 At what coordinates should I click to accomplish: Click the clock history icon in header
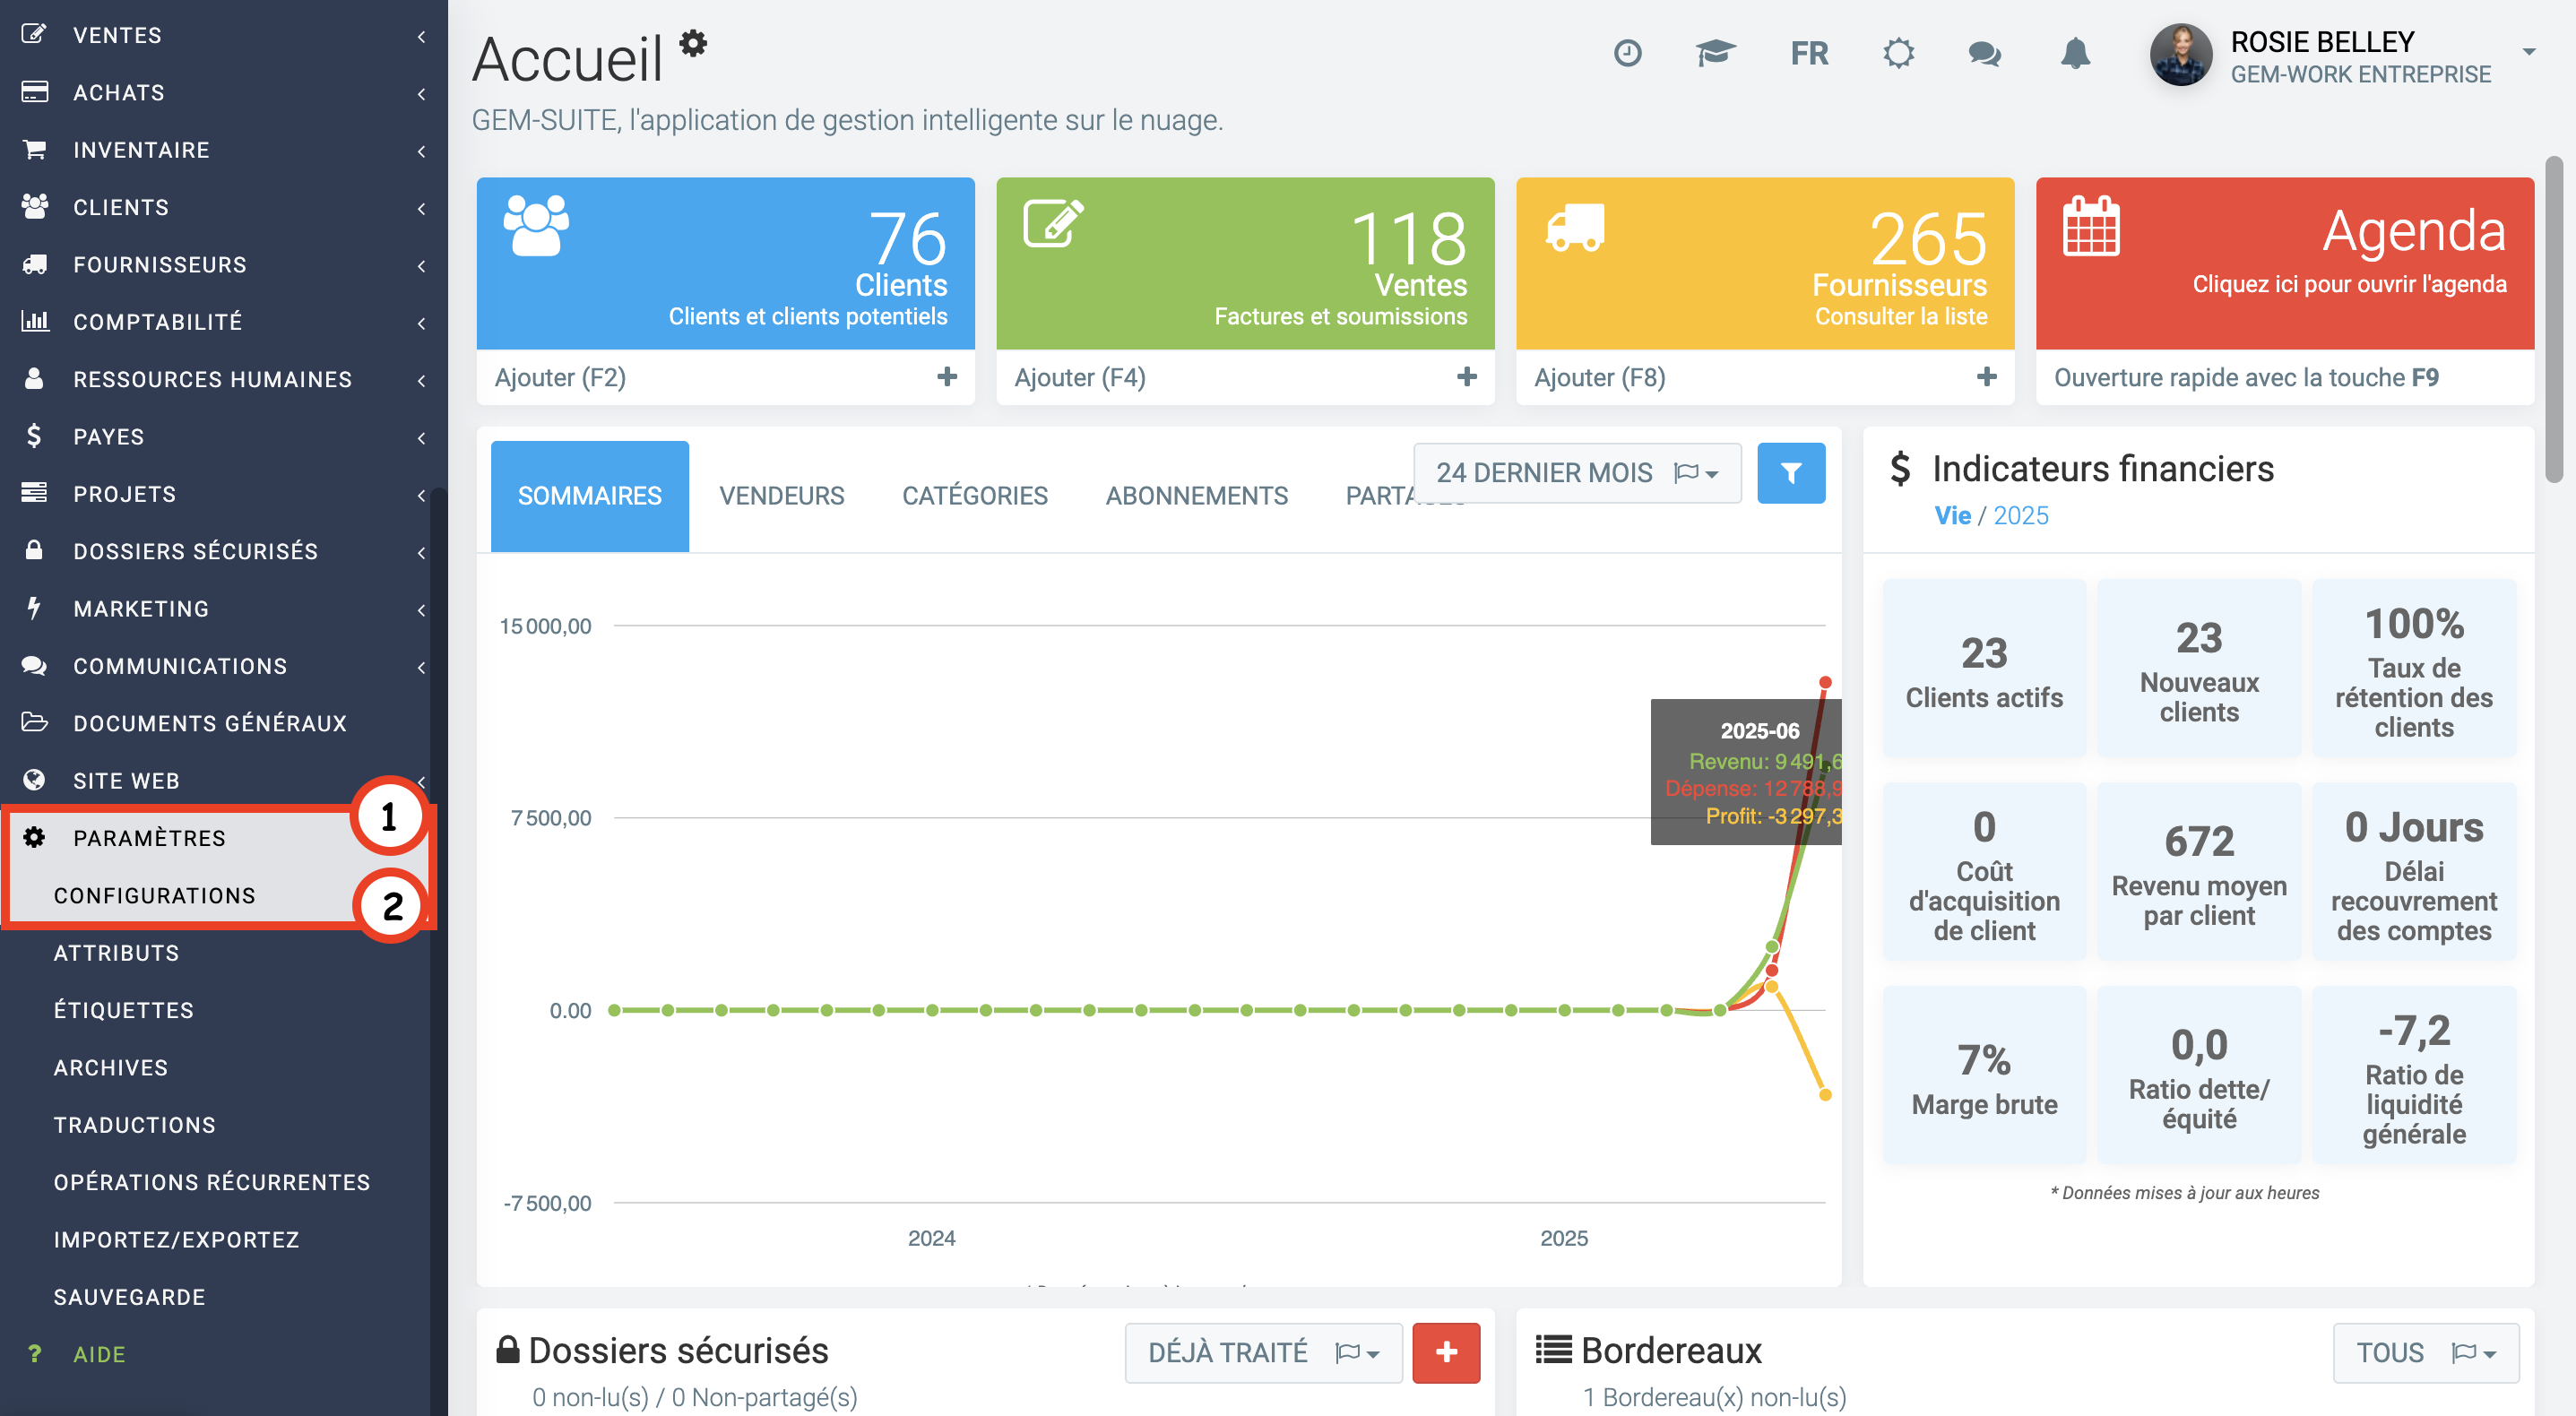(1627, 53)
